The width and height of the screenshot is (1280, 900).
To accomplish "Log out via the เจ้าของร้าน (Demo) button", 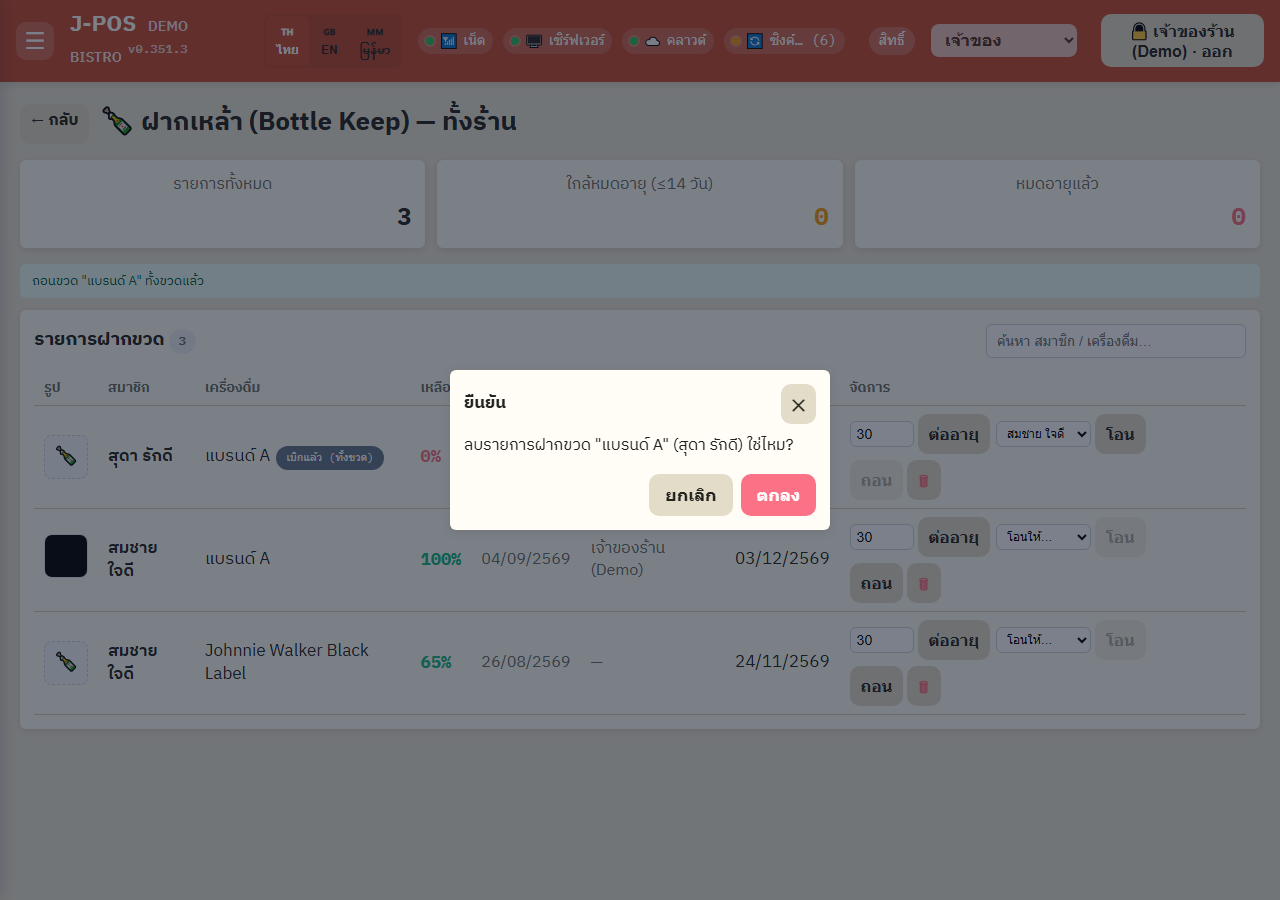I will pos(1182,41).
